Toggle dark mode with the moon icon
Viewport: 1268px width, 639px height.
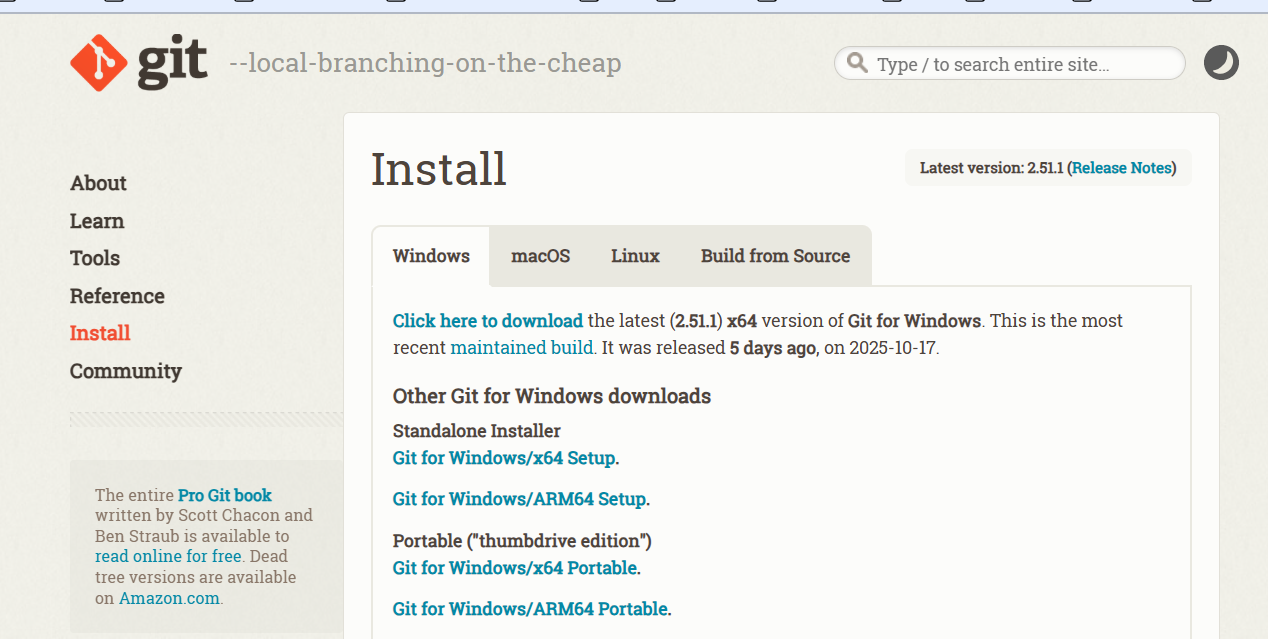(x=1221, y=63)
